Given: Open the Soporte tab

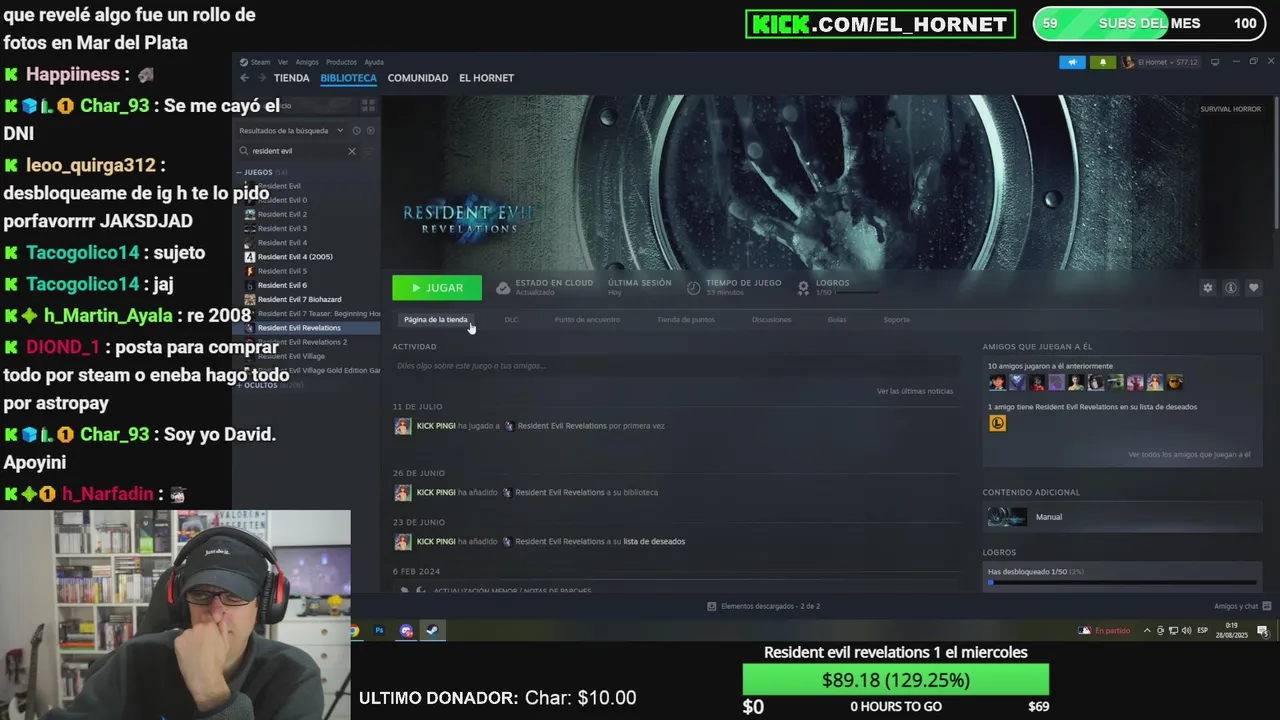Looking at the screenshot, I should coord(897,320).
